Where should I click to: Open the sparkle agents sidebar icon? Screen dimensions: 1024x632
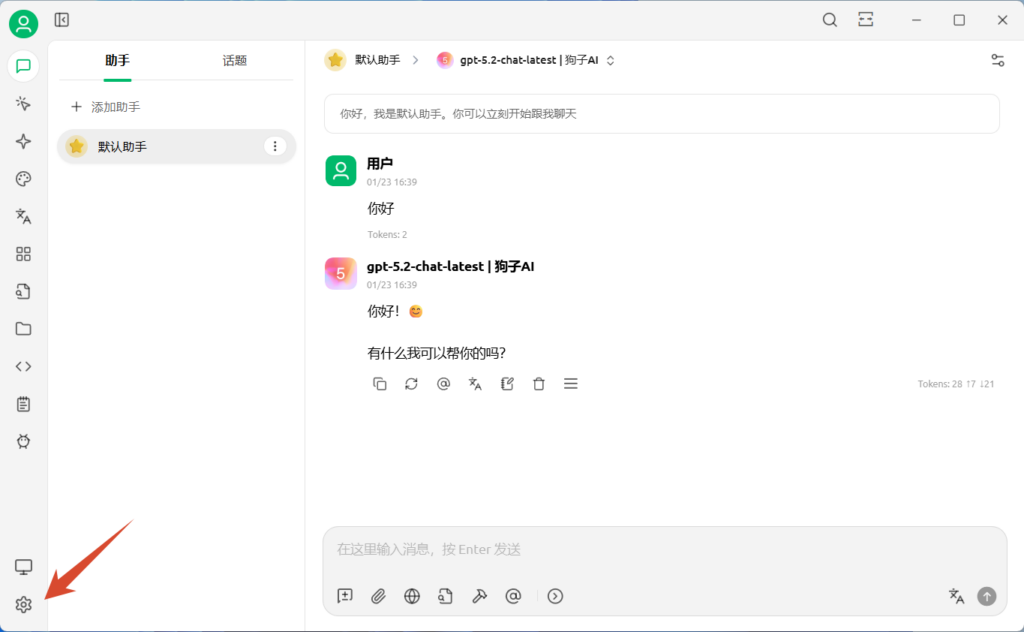(x=24, y=142)
